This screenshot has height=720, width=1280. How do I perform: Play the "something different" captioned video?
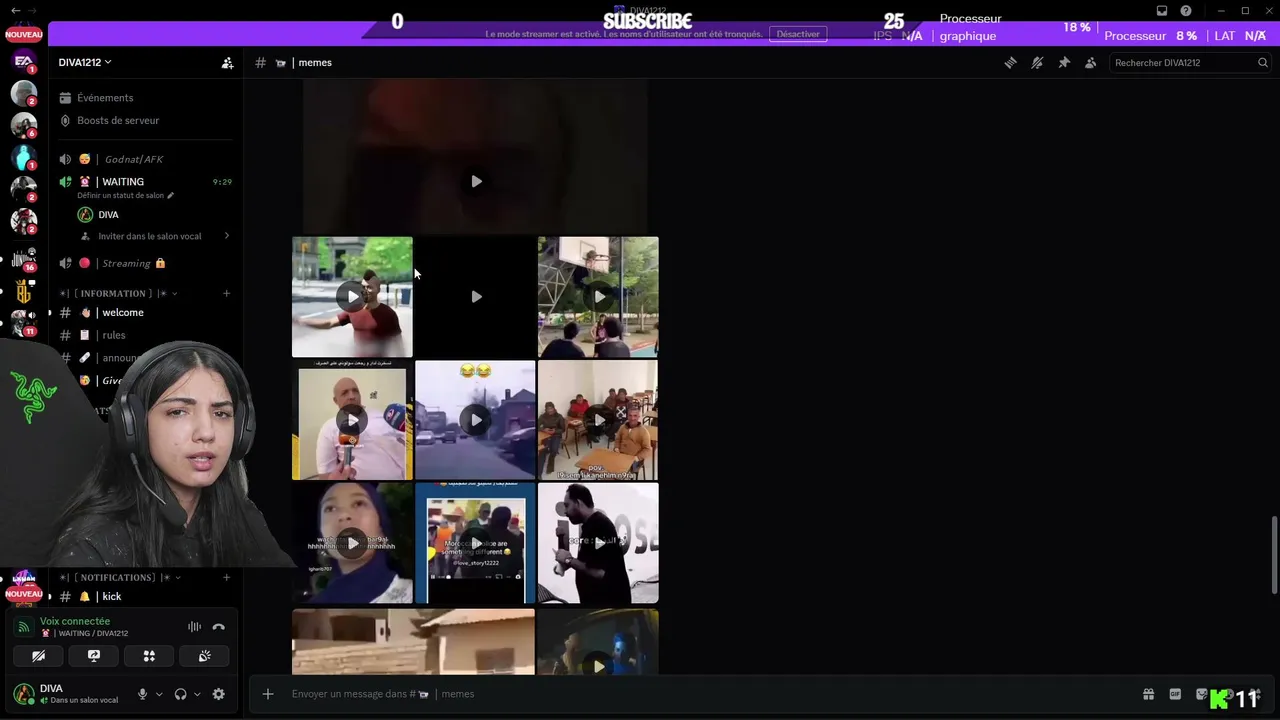475,543
